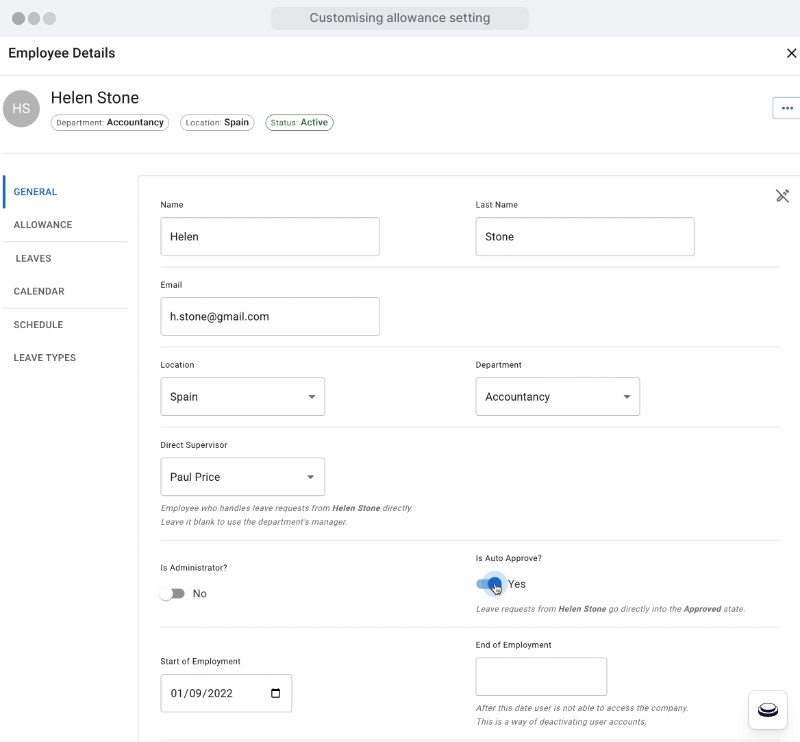
Task: Open the Schedule tab
Action: (38, 325)
